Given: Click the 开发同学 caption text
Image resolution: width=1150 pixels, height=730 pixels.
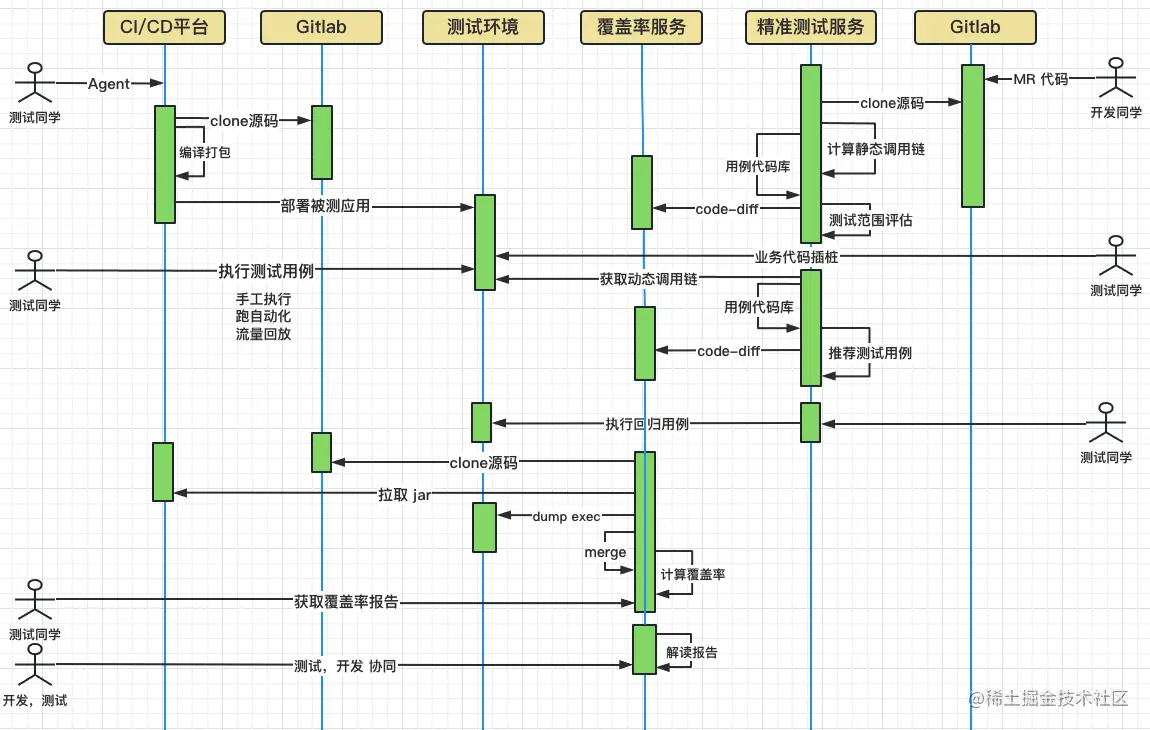Looking at the screenshot, I should (x=1116, y=112).
